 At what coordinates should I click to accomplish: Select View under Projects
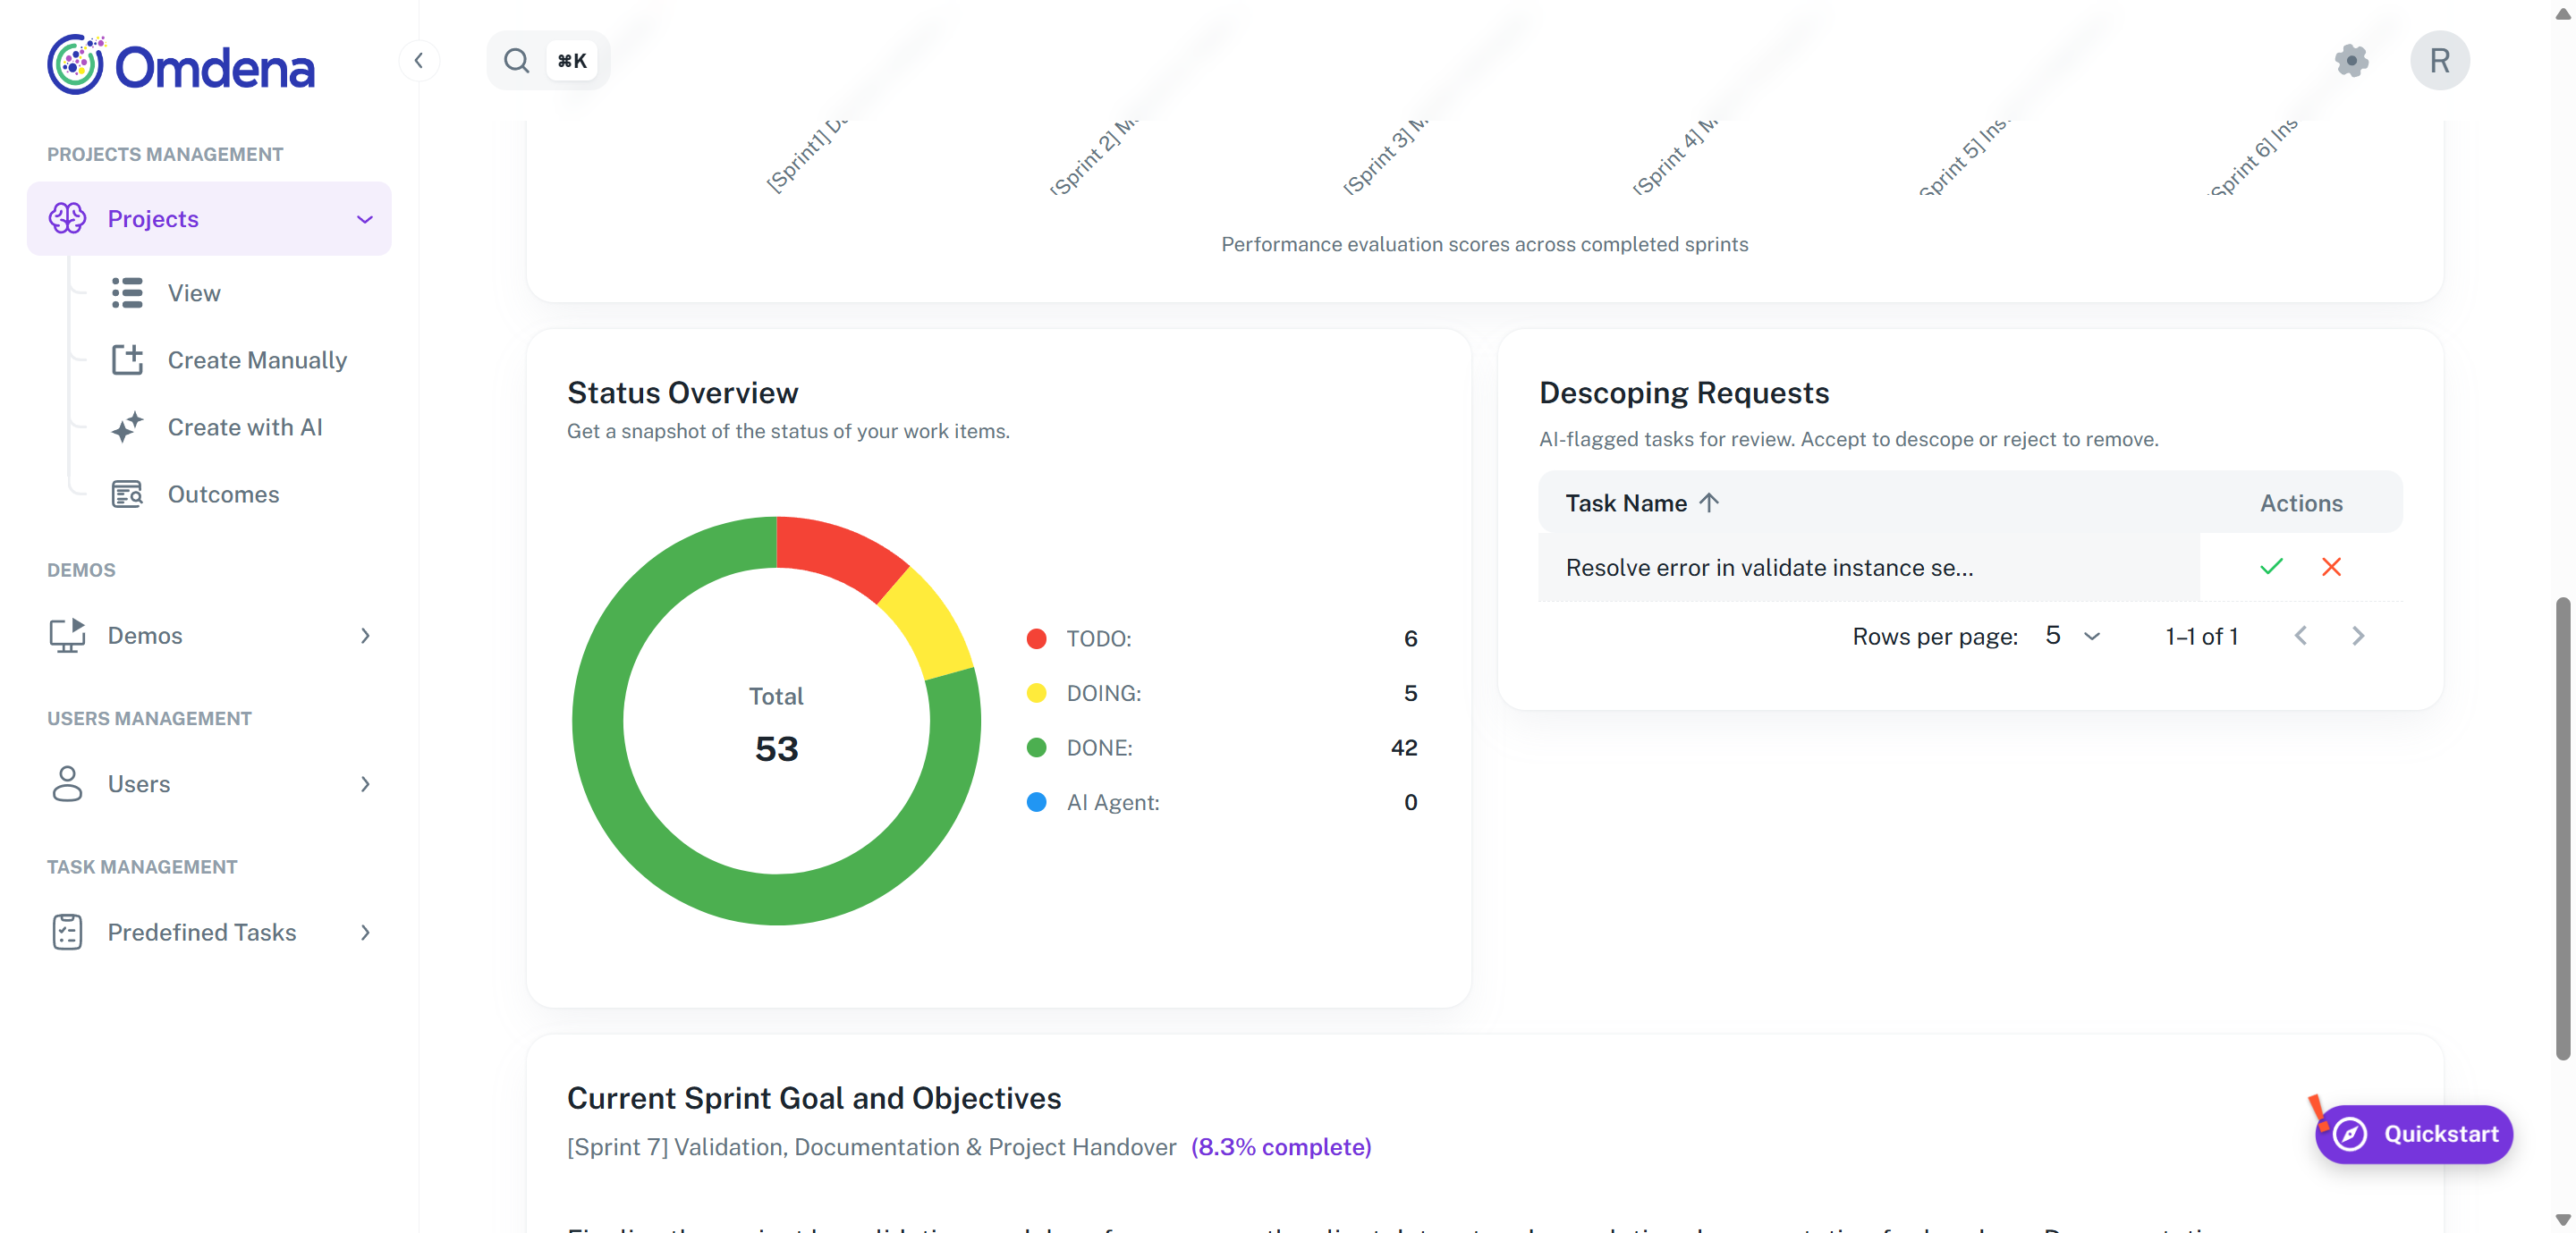pos(195,292)
